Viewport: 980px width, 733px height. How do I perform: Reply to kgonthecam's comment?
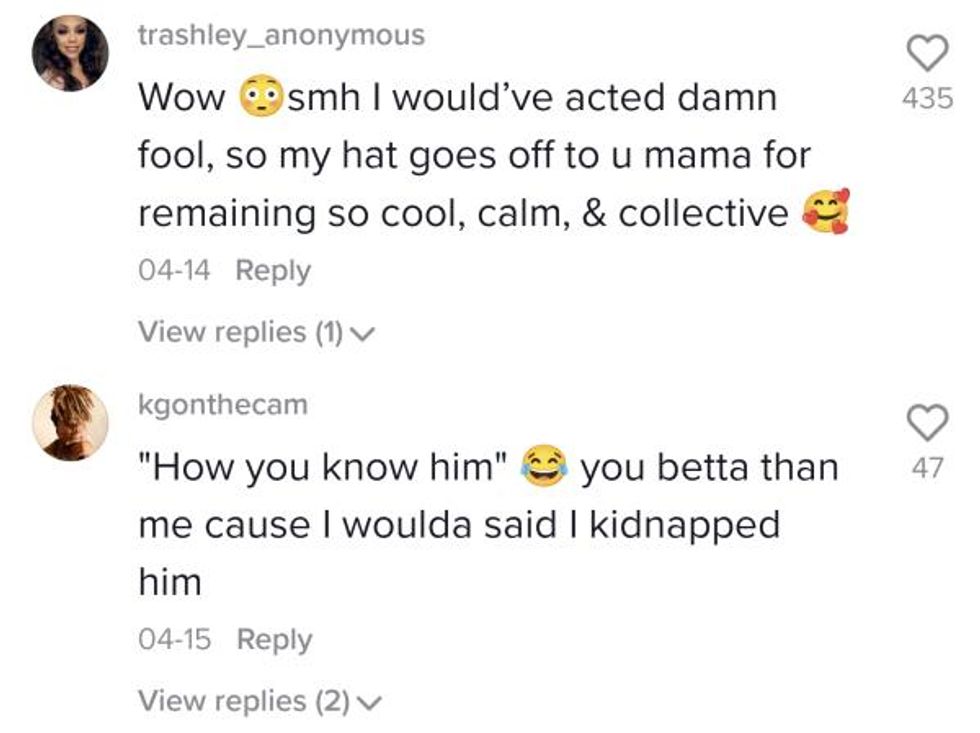(274, 640)
